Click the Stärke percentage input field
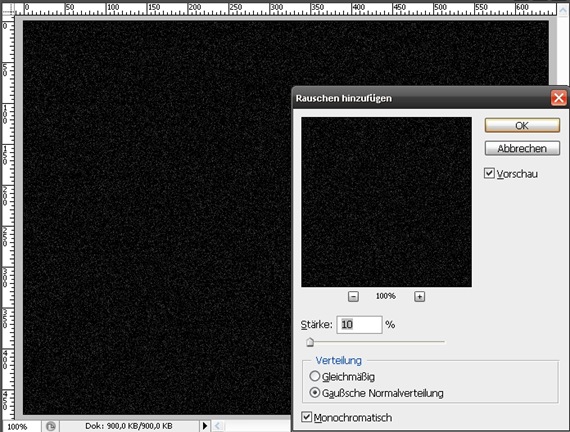Screen dimensions: 570x432 pyautogui.click(x=359, y=324)
